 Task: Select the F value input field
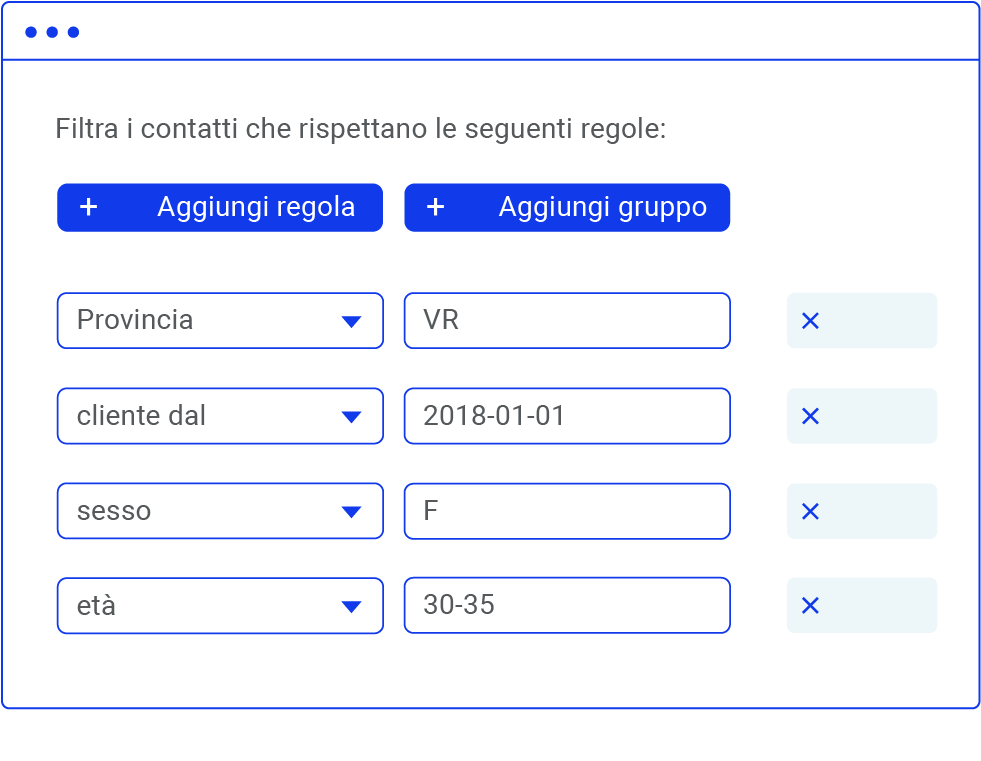point(566,510)
